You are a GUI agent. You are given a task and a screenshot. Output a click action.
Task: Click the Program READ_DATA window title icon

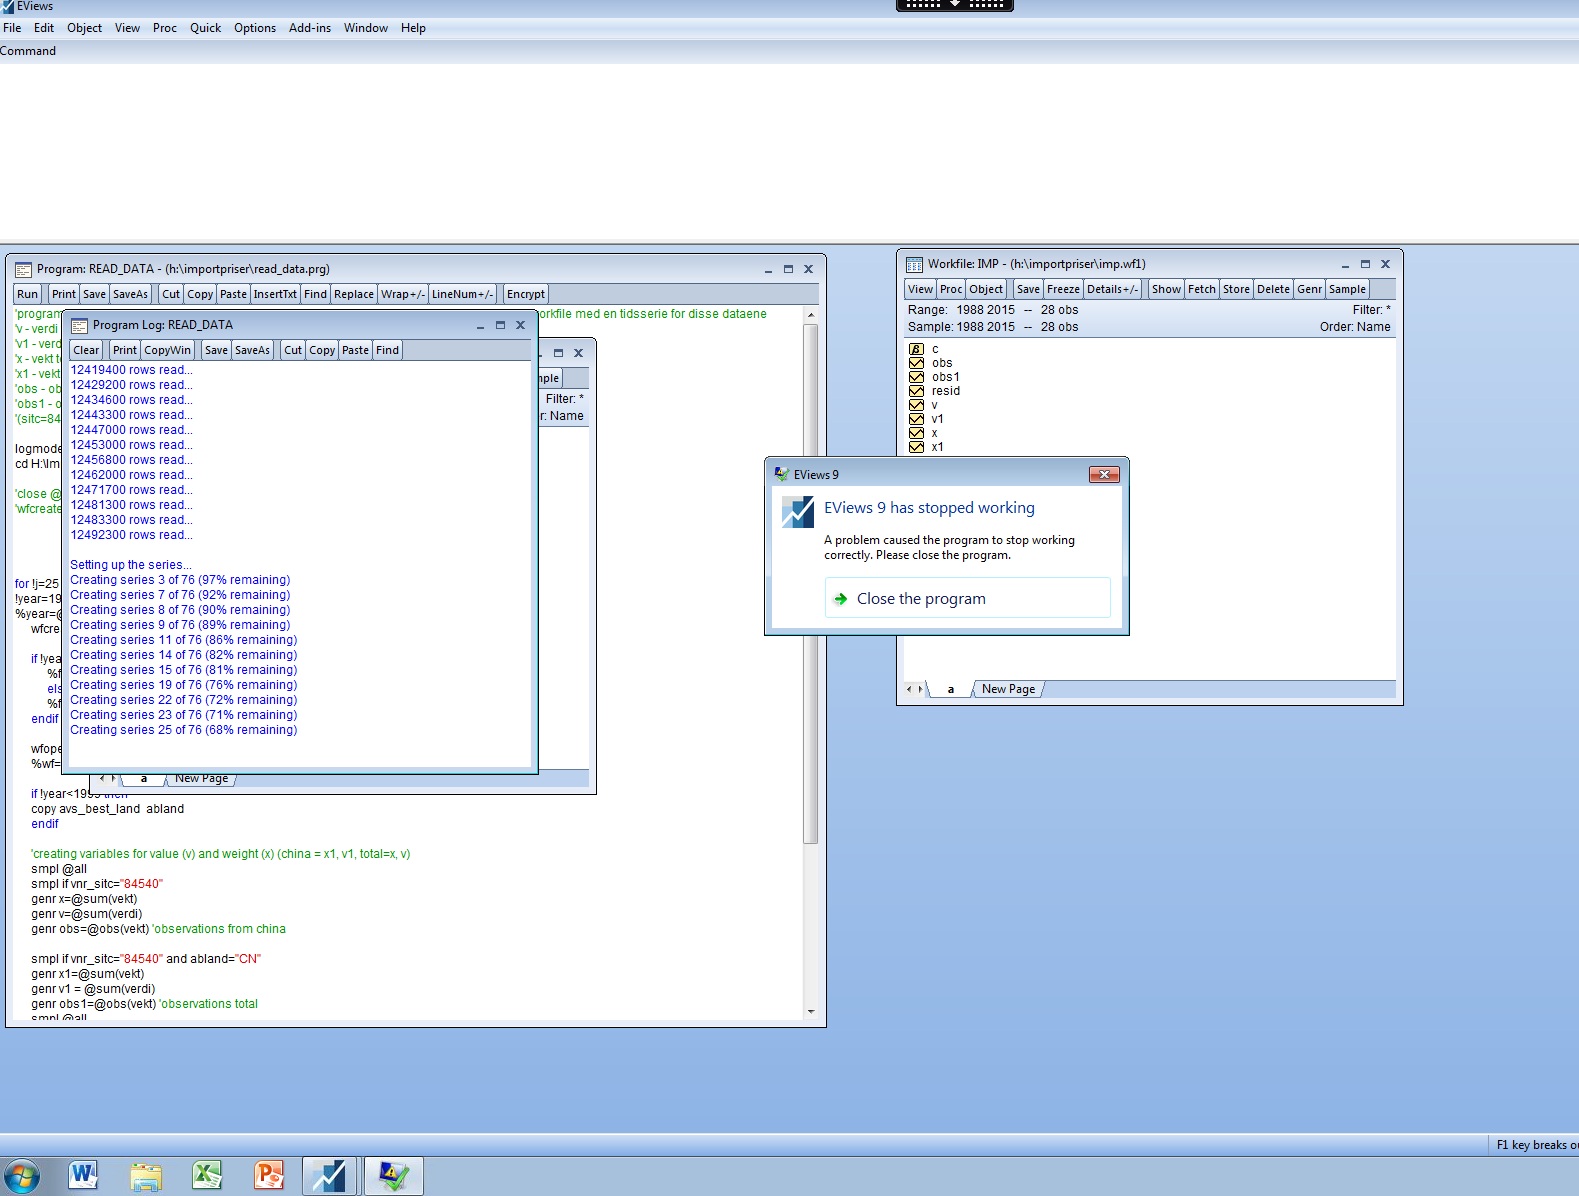click(23, 269)
